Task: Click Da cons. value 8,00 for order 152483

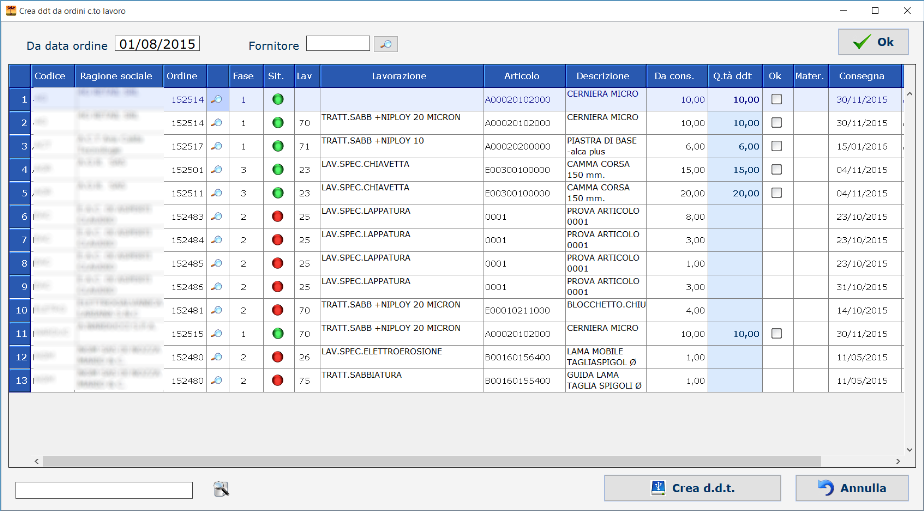Action: pyautogui.click(x=676, y=216)
